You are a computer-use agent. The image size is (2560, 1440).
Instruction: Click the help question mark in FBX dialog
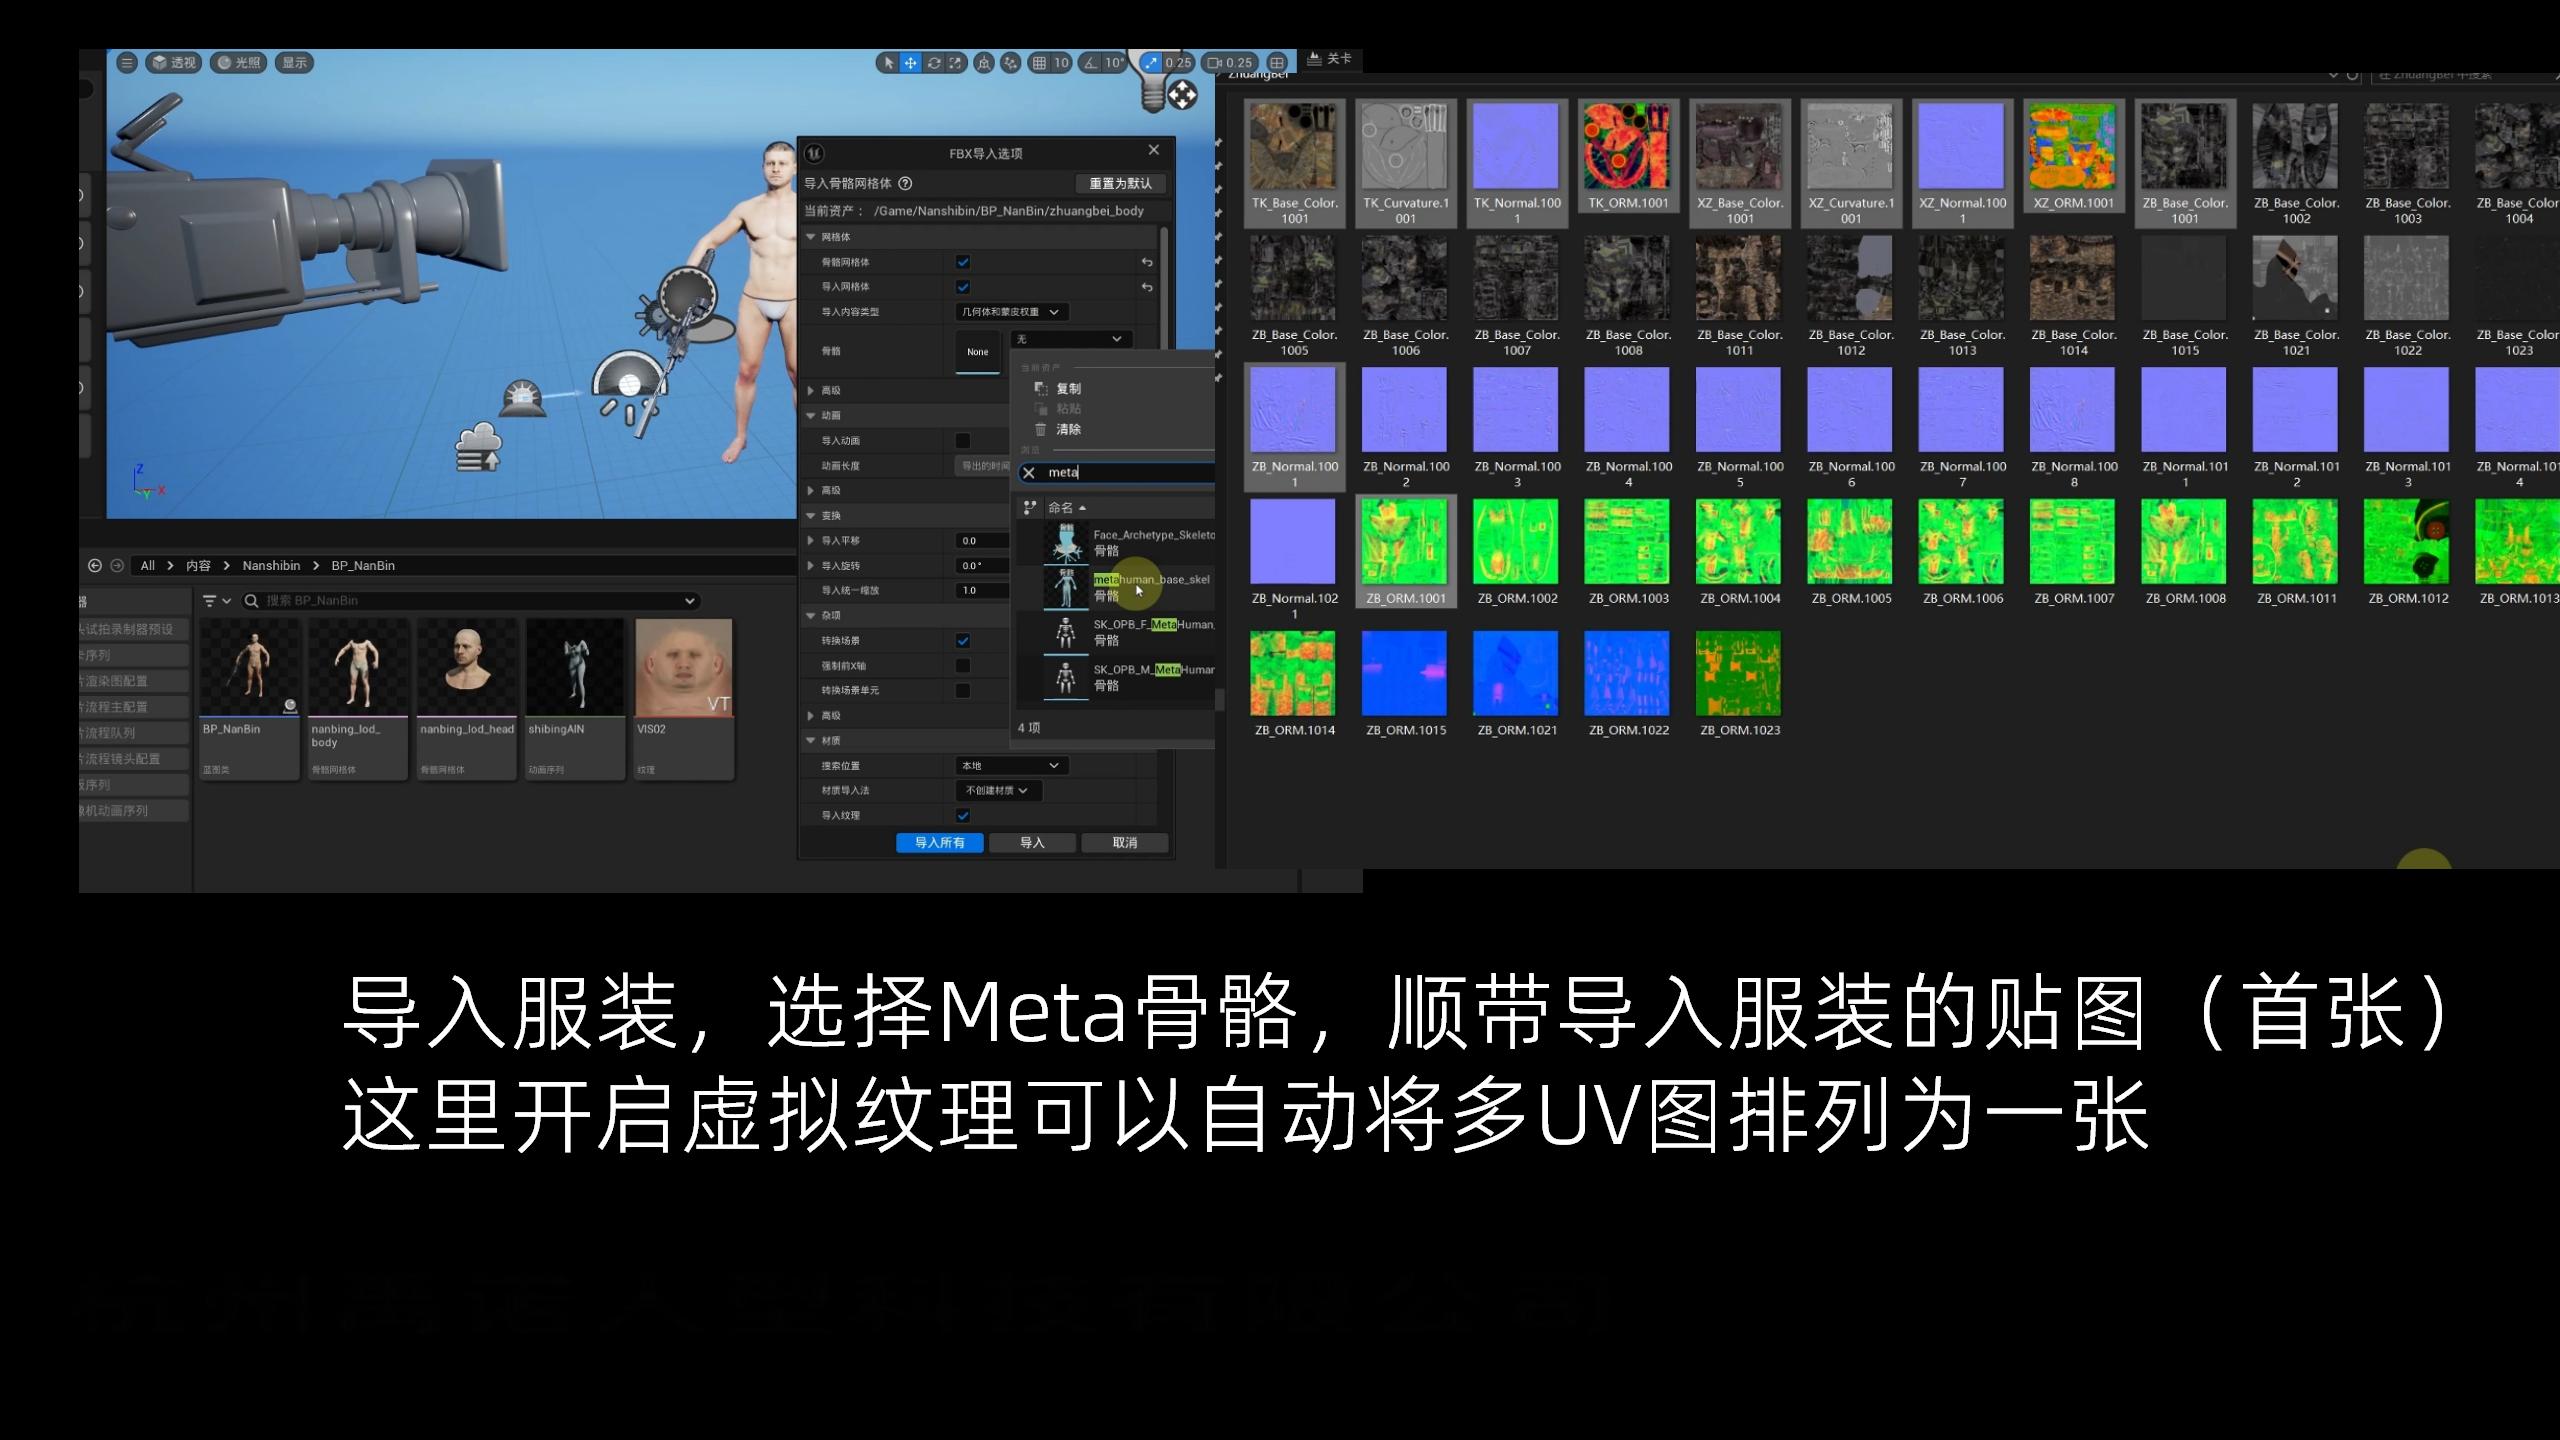click(905, 183)
